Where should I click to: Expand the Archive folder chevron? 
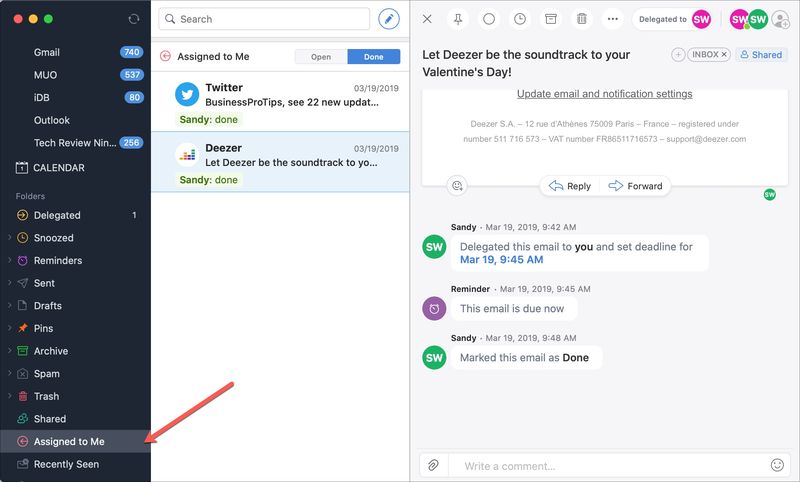tap(9, 350)
